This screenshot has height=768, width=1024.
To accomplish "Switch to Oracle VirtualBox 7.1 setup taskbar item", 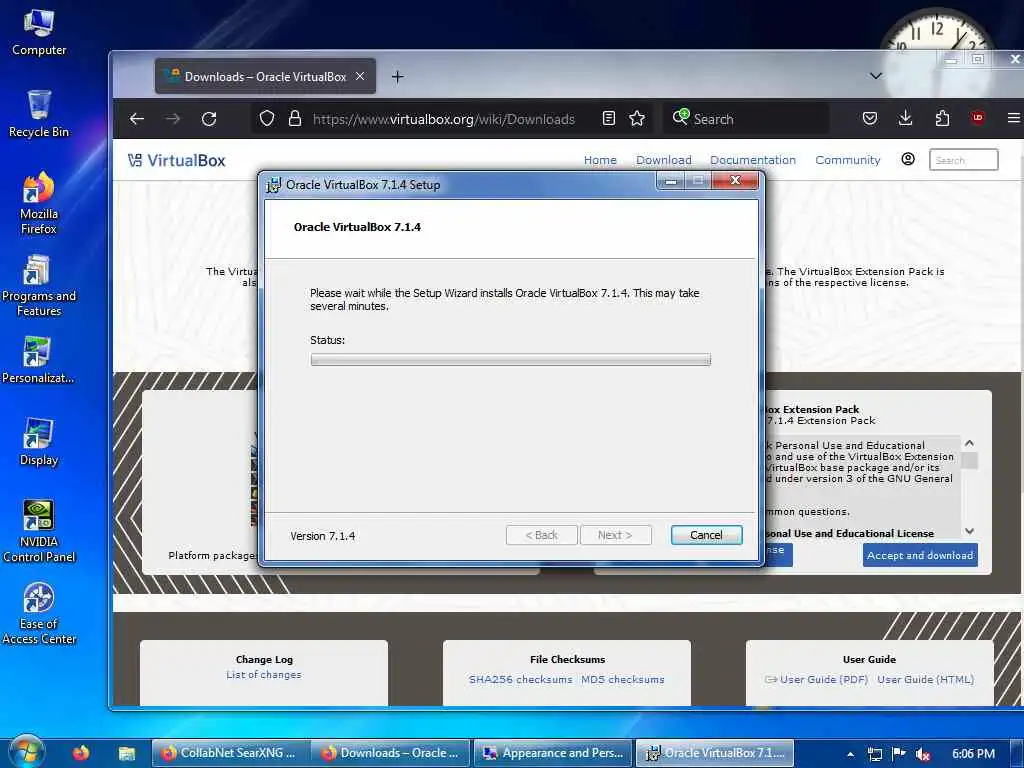I will (x=715, y=753).
